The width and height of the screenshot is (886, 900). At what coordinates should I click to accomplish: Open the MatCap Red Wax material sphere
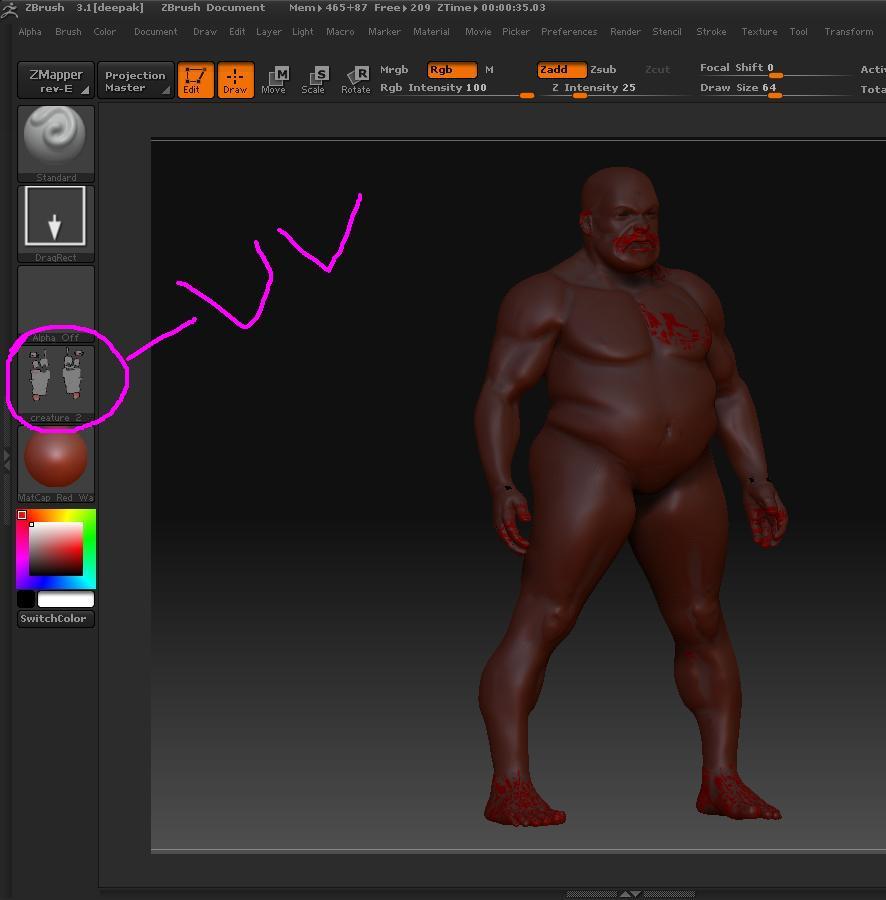coord(56,464)
